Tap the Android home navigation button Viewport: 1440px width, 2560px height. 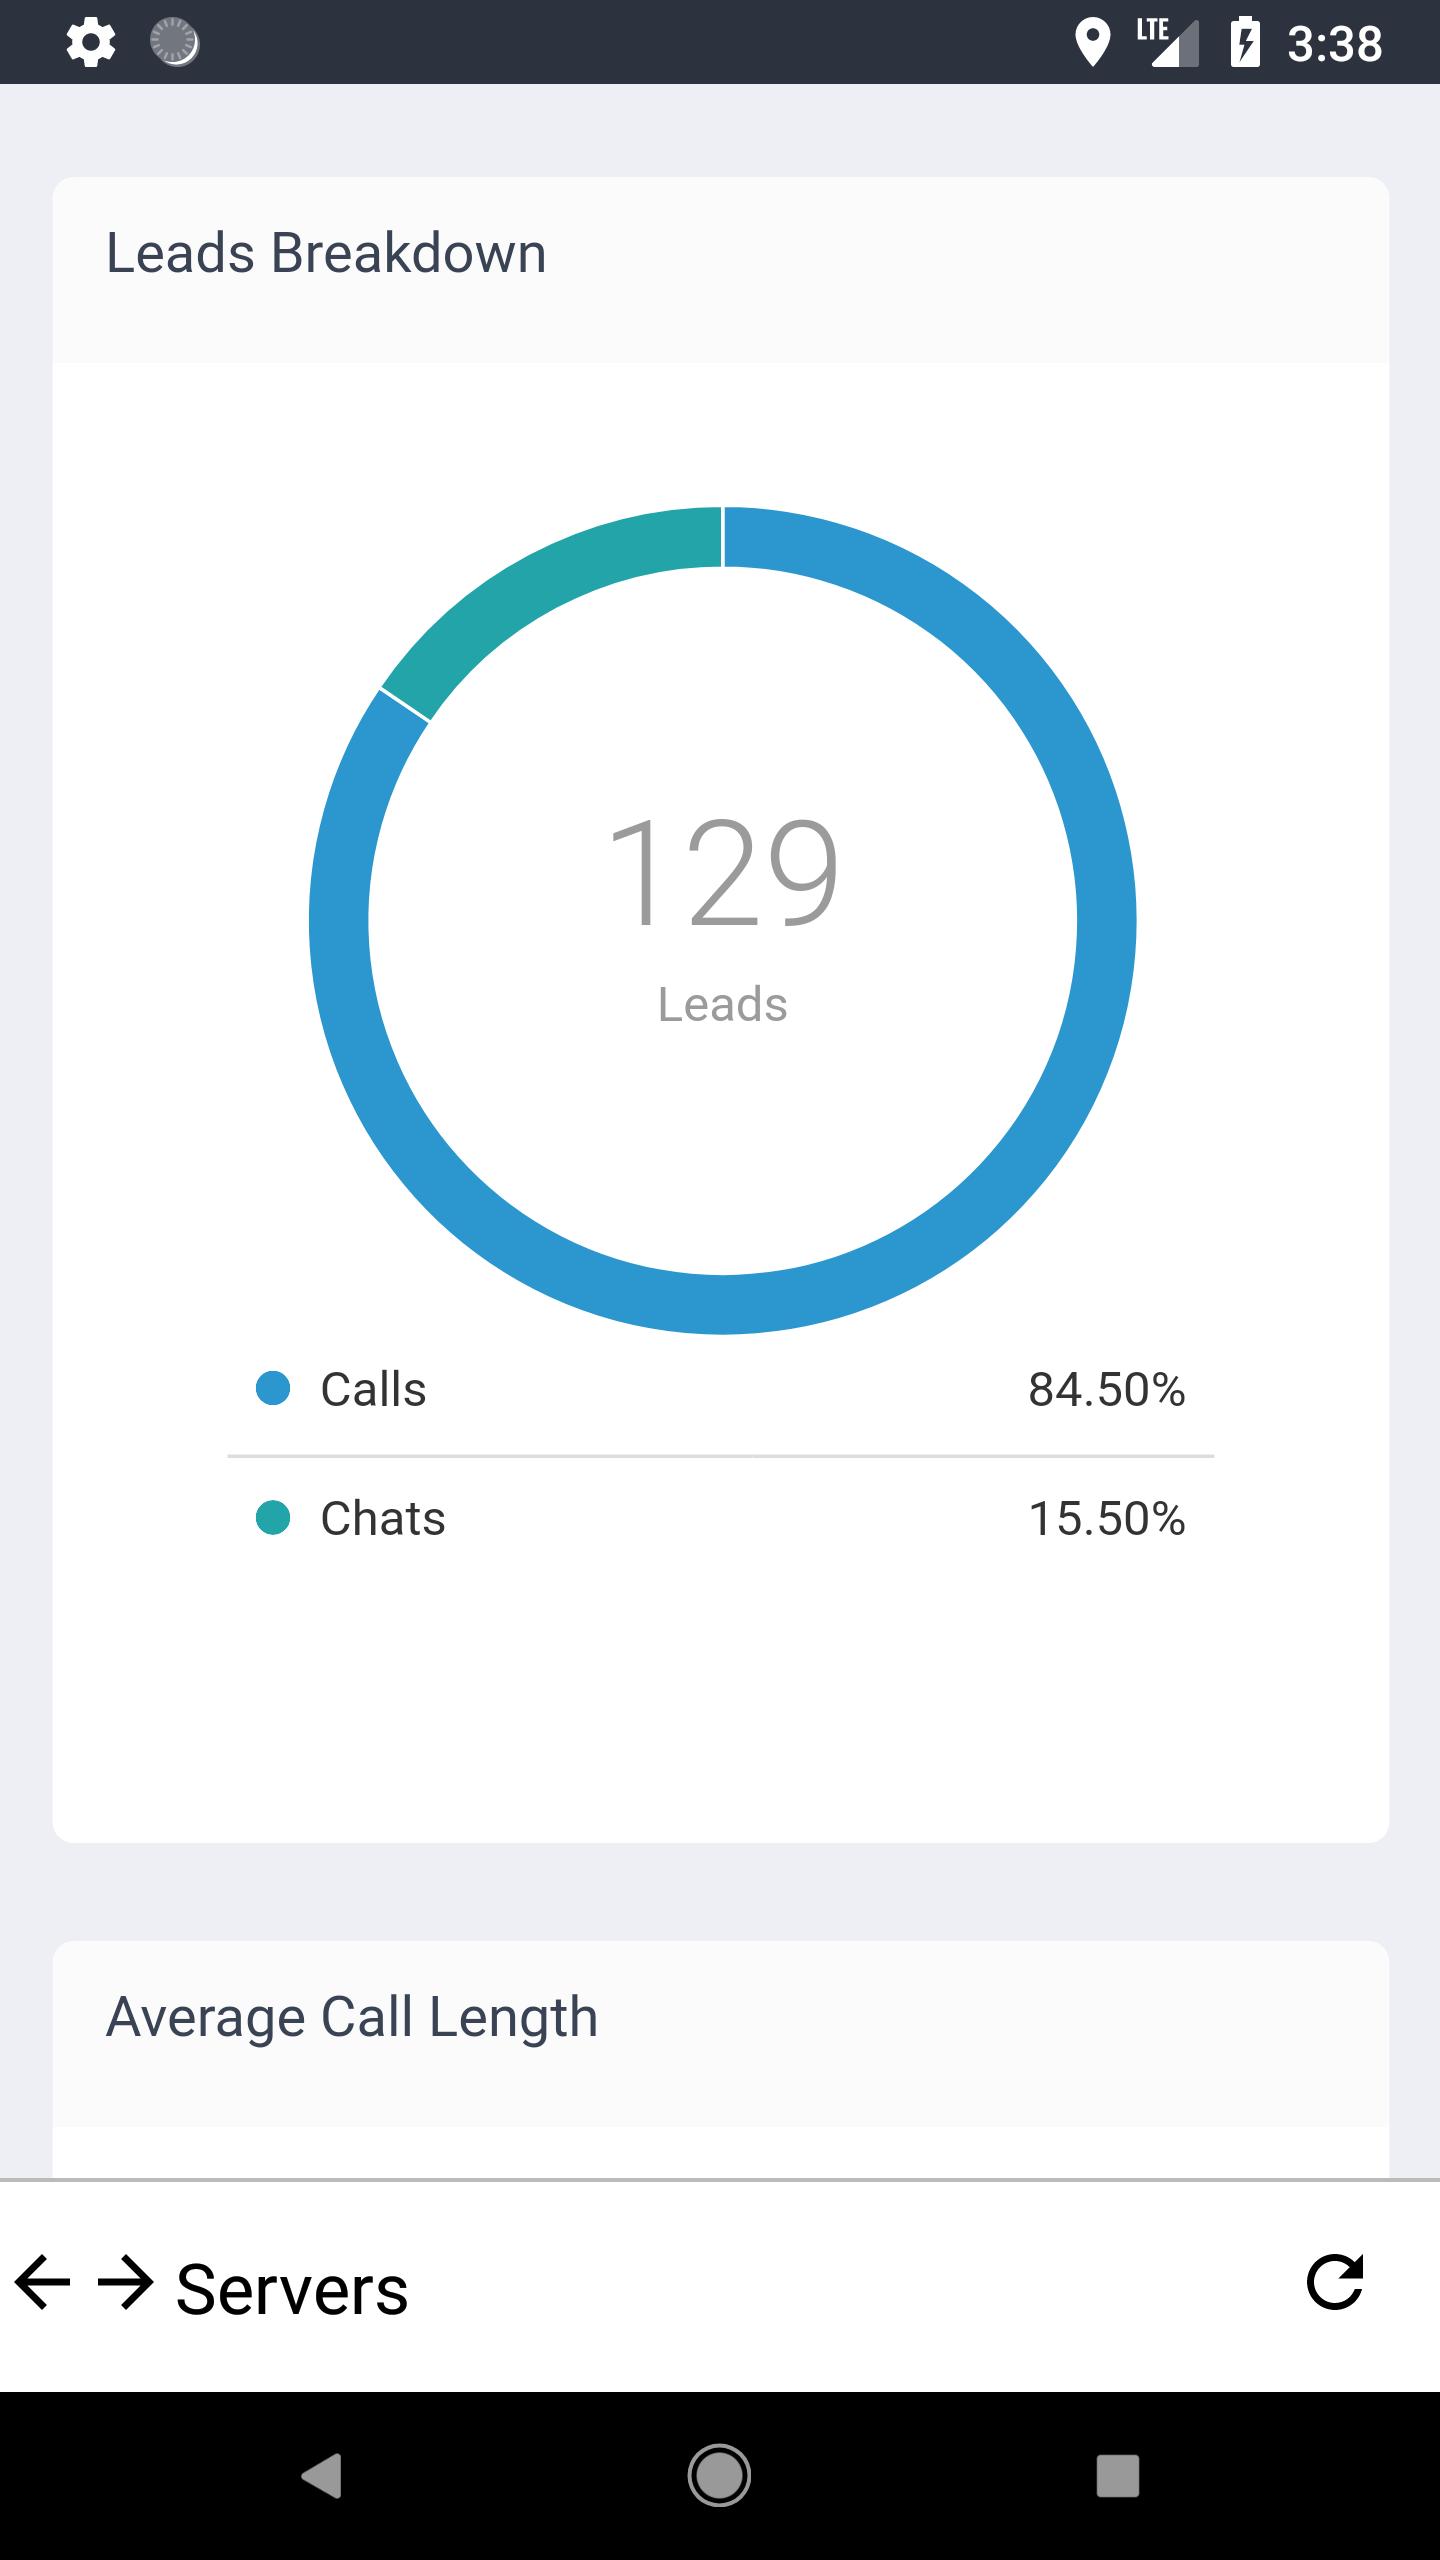(719, 2476)
